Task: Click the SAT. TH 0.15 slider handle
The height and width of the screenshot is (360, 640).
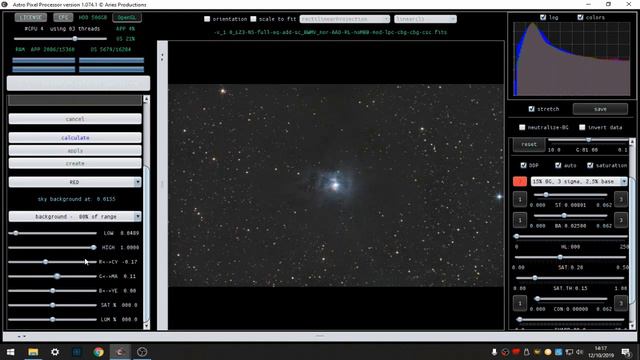Action: [x=535, y=278]
